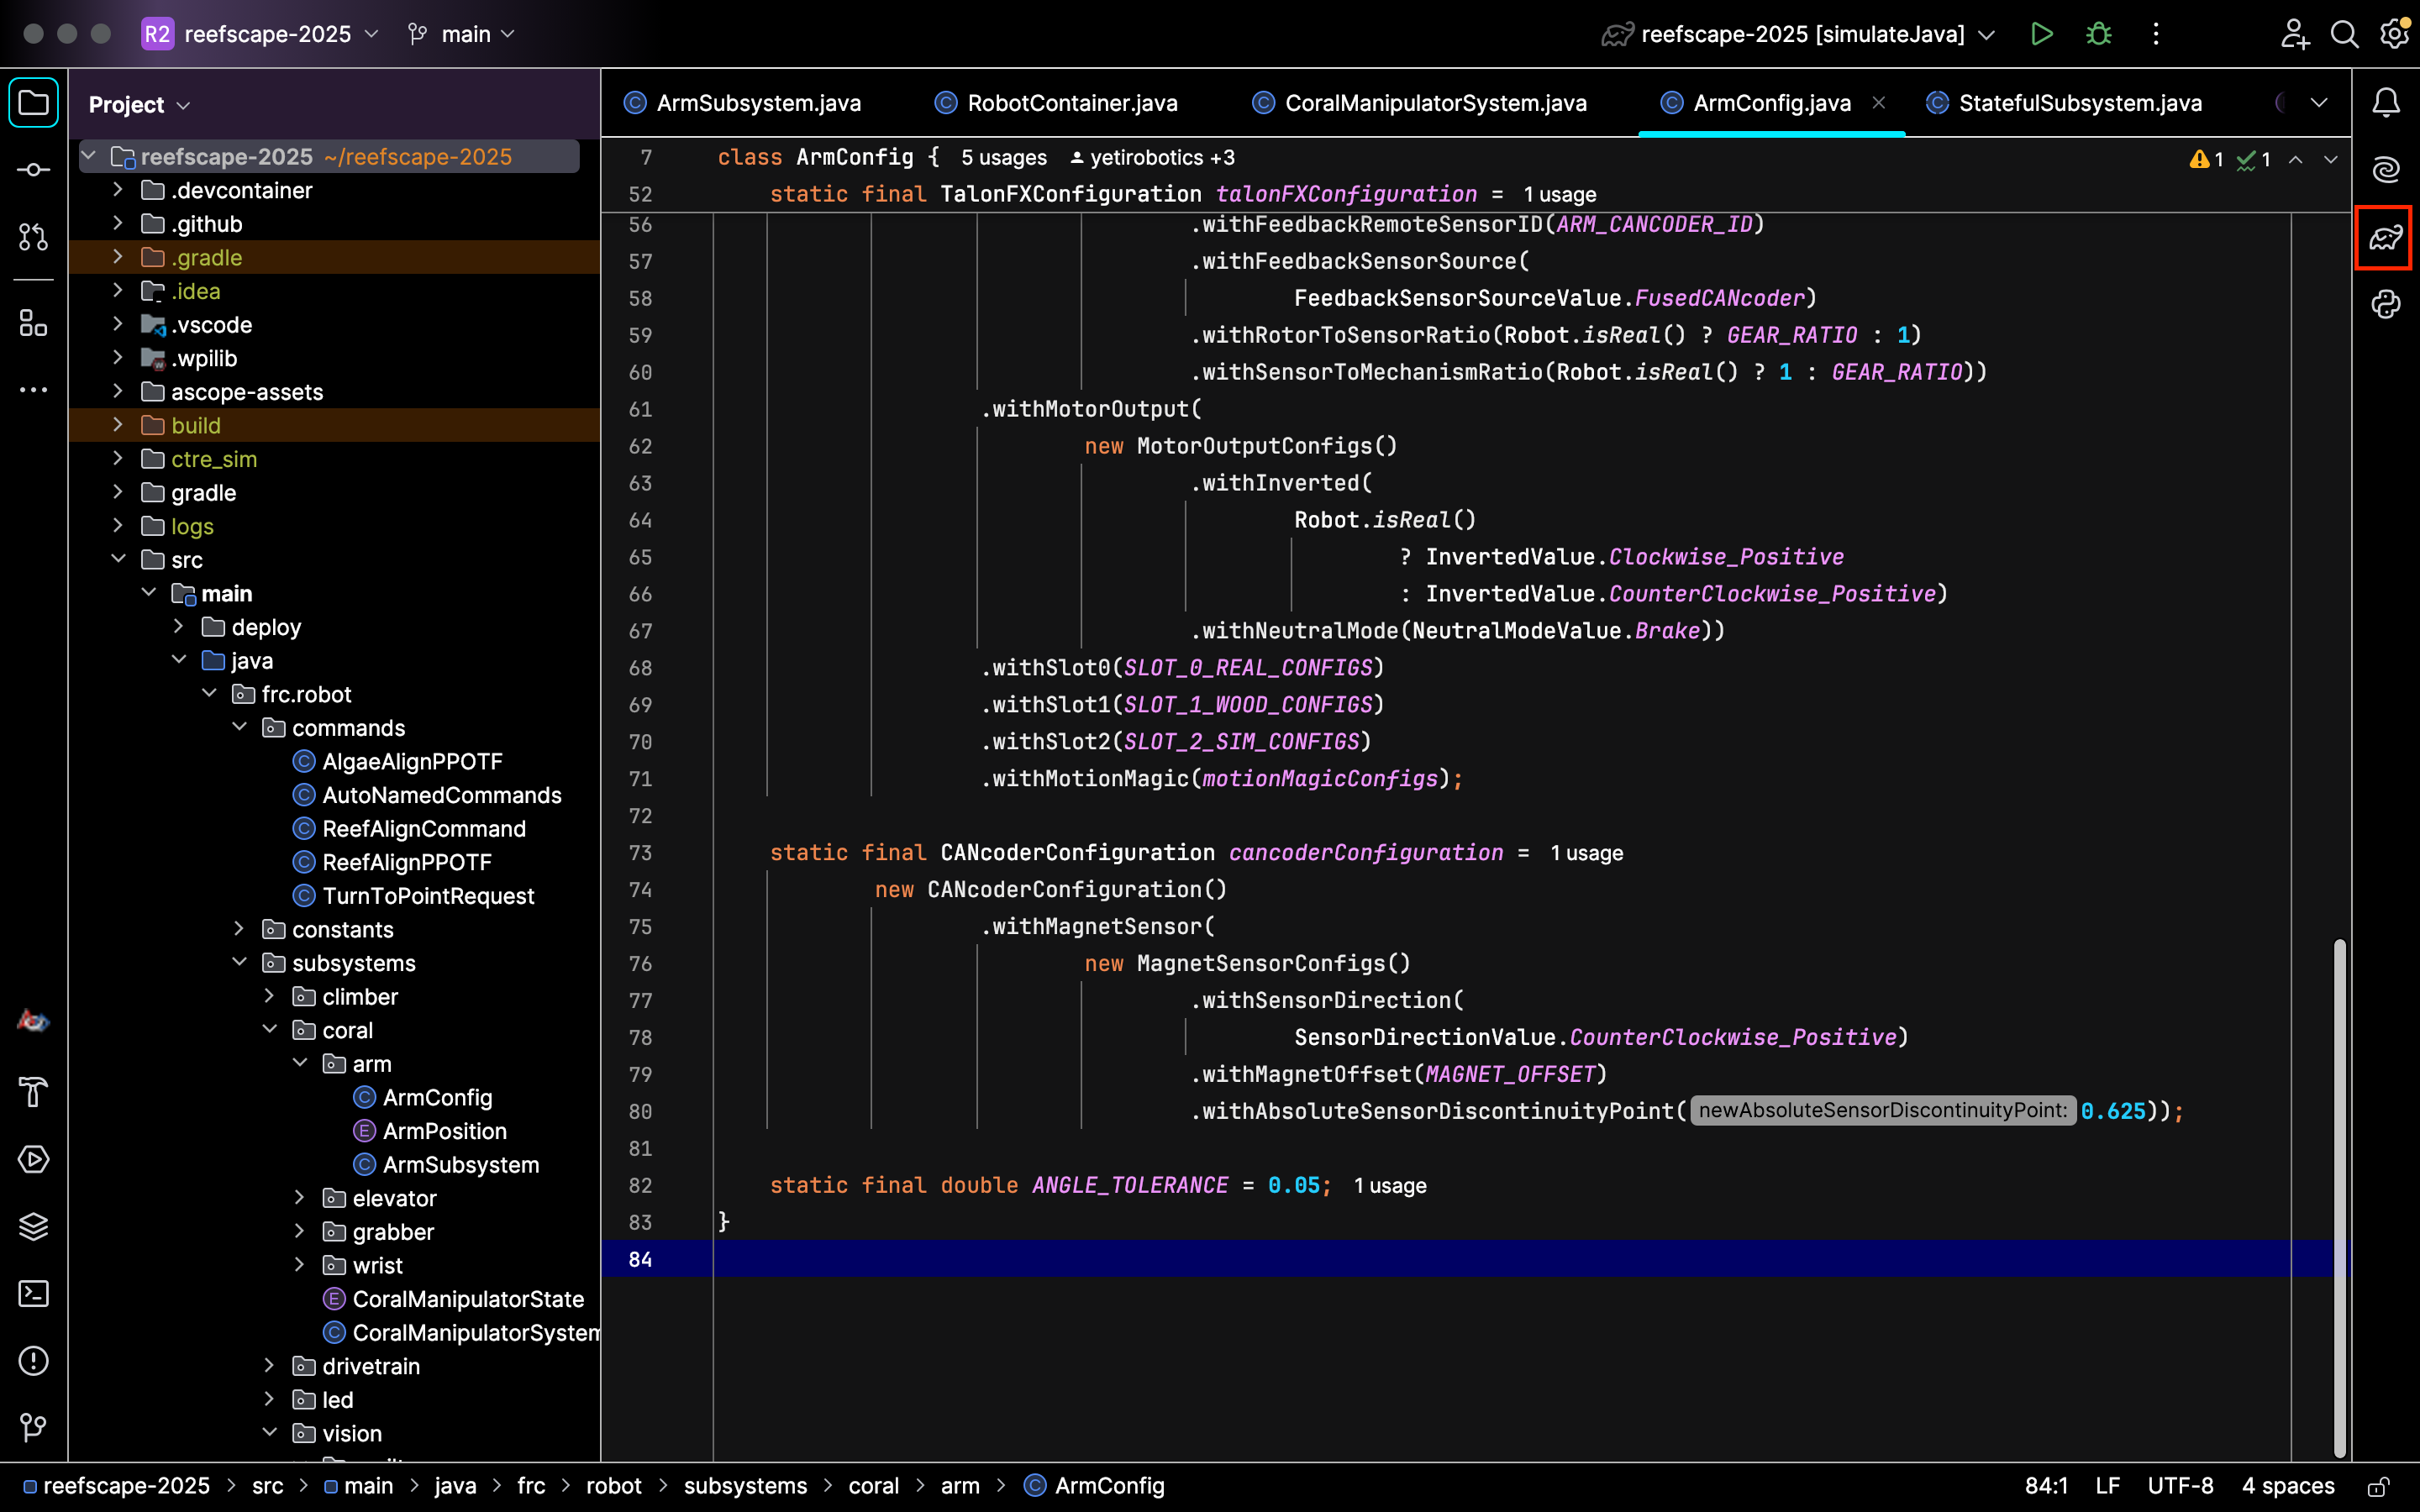
Task: Open the Gradle tool window
Action: tap(2386, 237)
